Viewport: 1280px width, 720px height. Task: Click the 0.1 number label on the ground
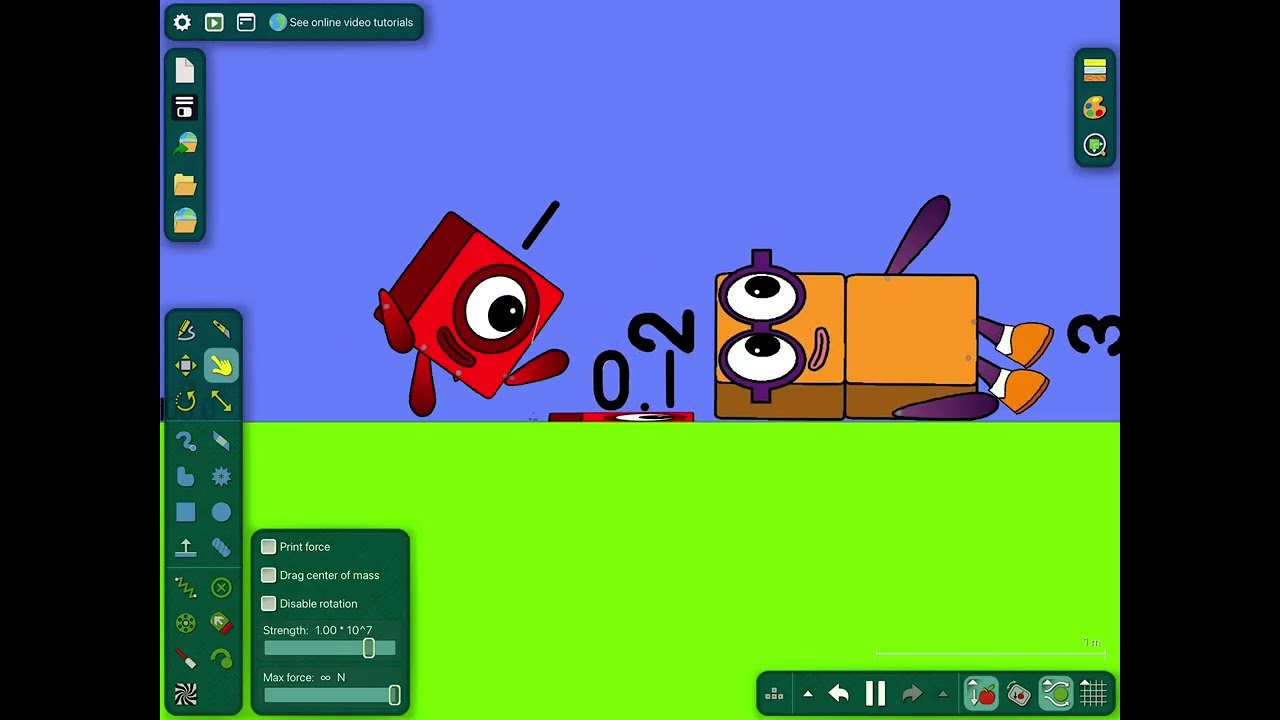pos(637,381)
